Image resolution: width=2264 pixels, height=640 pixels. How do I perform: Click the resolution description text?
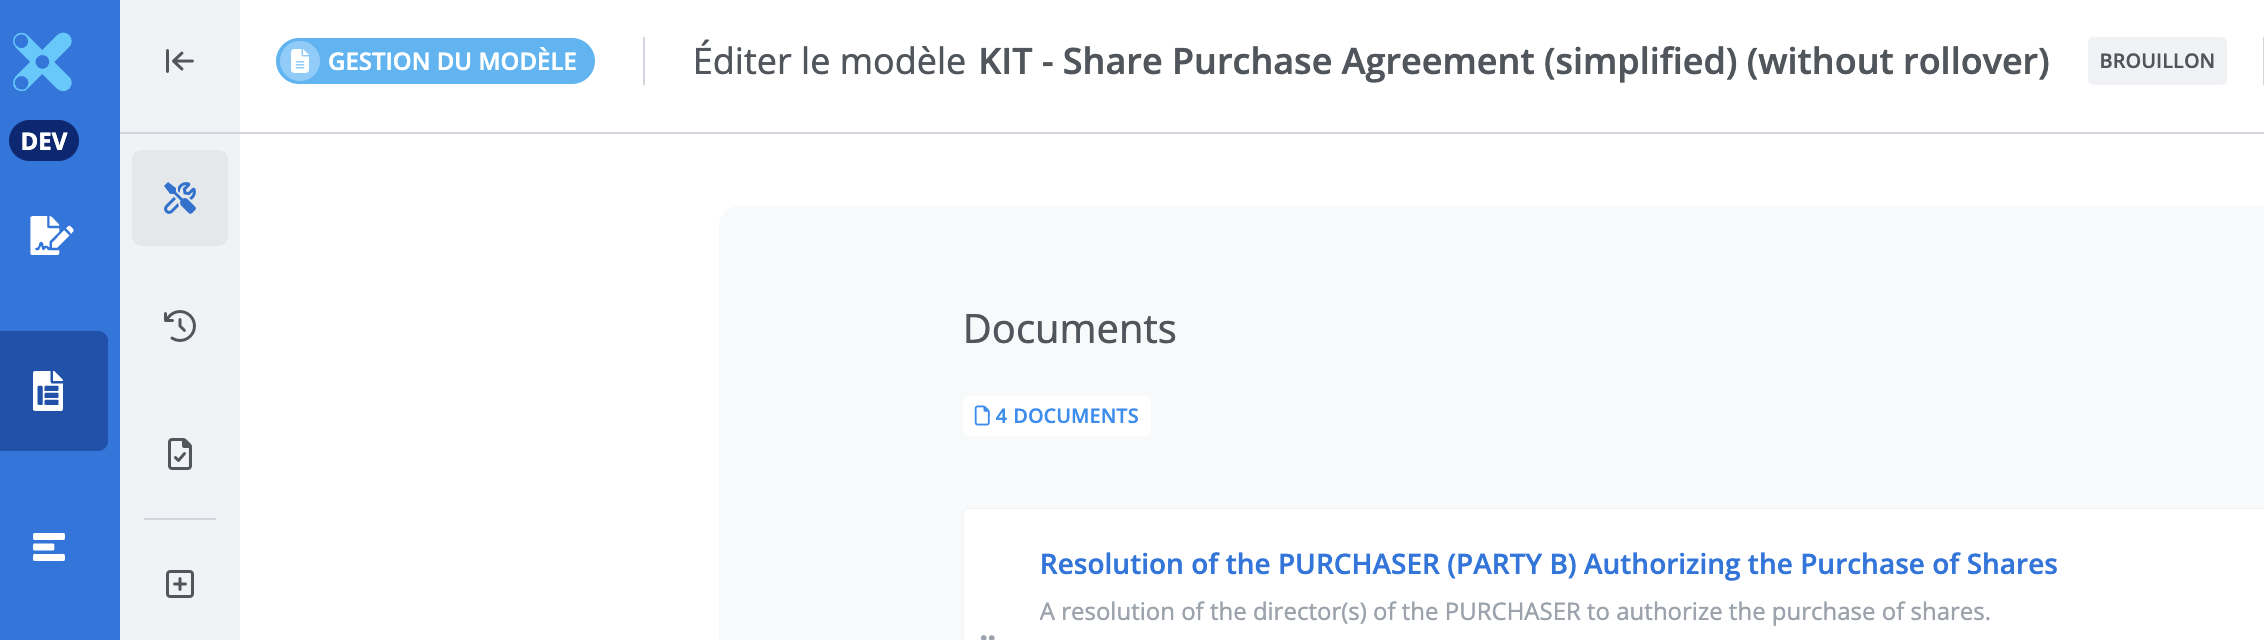coord(1514,611)
